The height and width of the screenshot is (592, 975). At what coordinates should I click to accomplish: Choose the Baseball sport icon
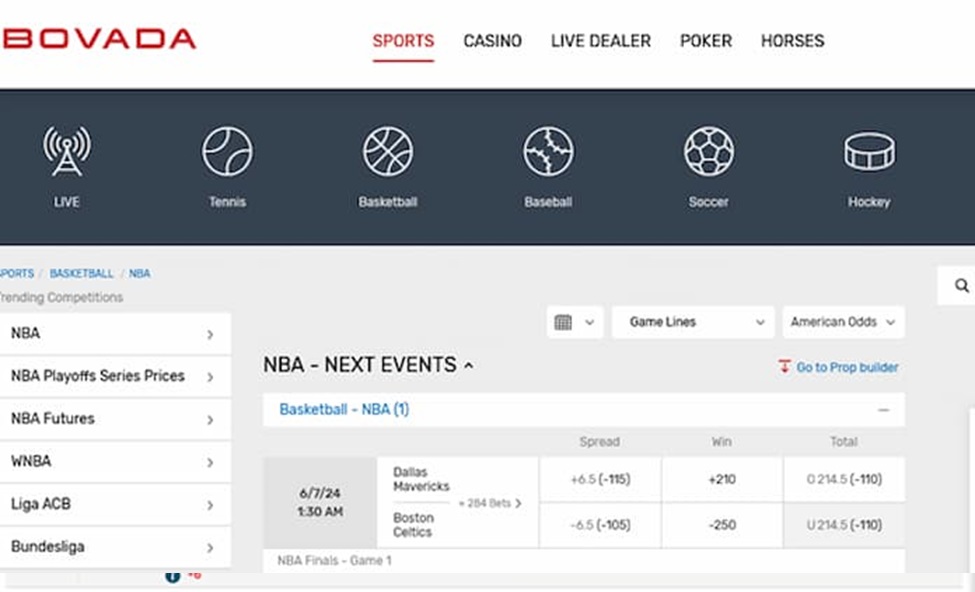[548, 152]
